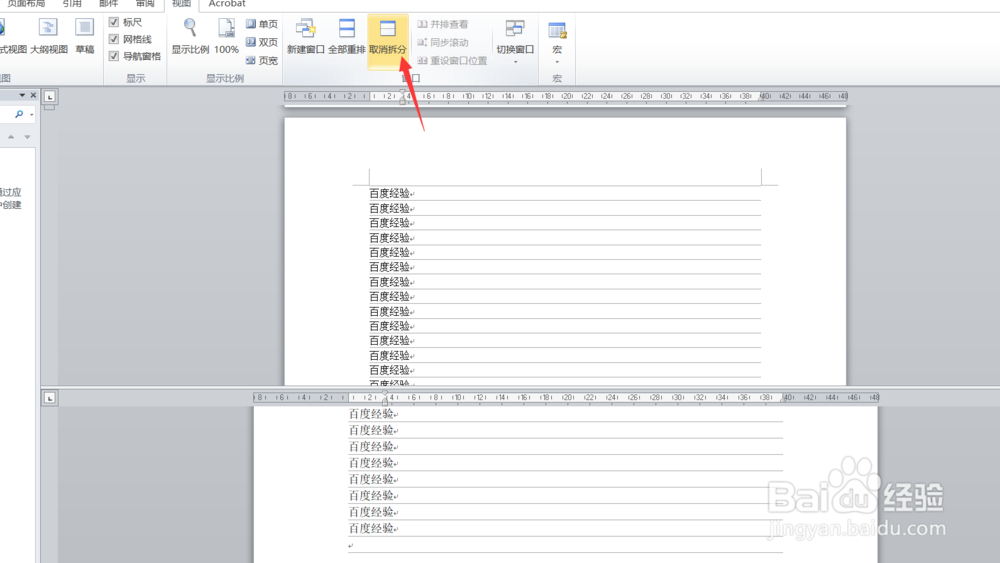
Task: Click the tab selector in upper pane ruler
Action: (49, 97)
